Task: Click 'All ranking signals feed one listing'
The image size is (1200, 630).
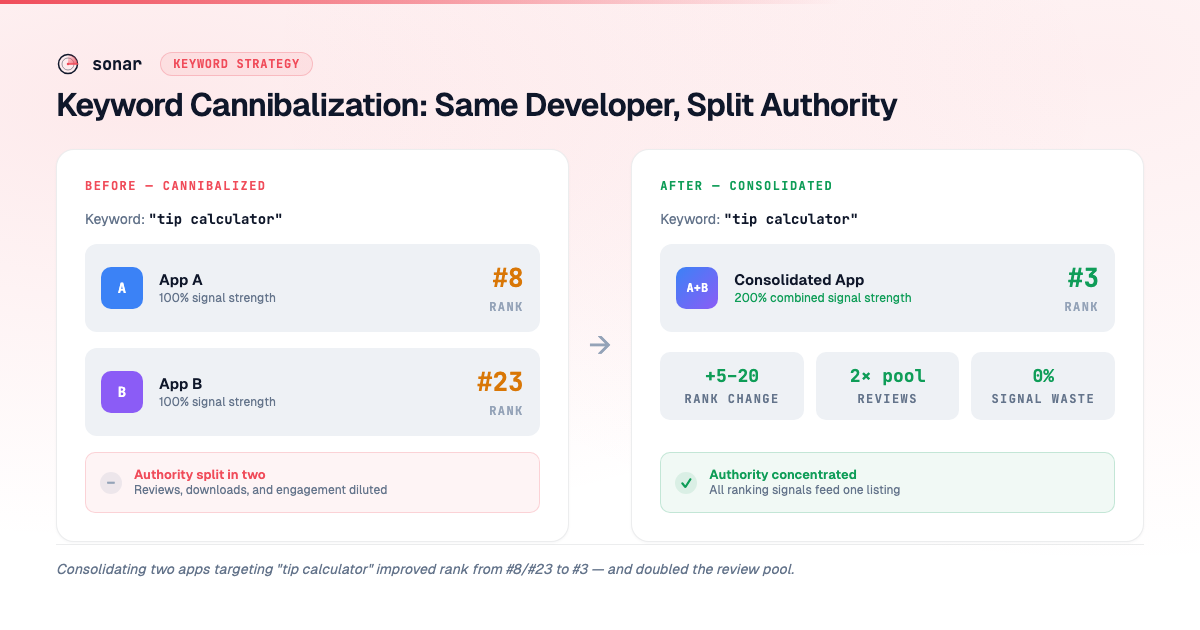Action: coord(805,490)
